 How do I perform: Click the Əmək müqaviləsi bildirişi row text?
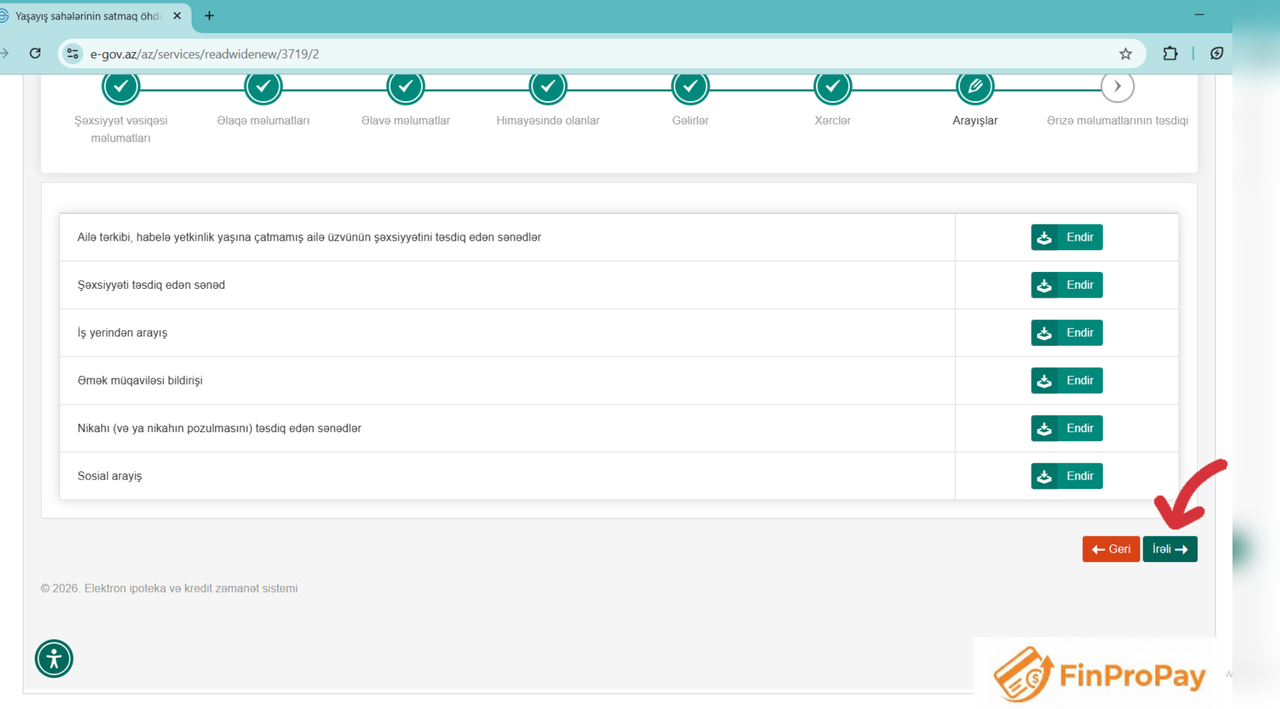(140, 380)
